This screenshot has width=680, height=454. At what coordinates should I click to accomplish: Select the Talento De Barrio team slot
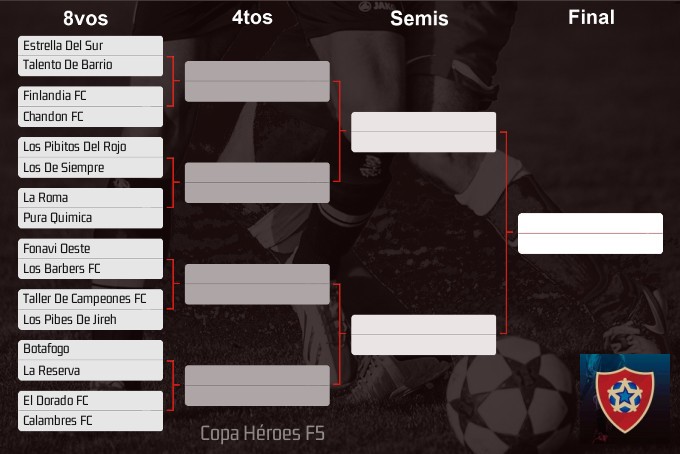pyautogui.click(x=90, y=66)
